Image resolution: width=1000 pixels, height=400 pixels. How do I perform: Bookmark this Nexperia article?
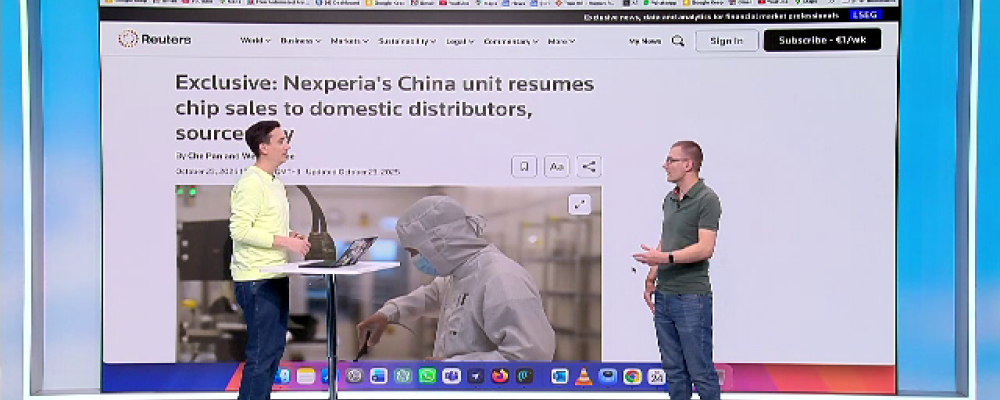(x=524, y=167)
